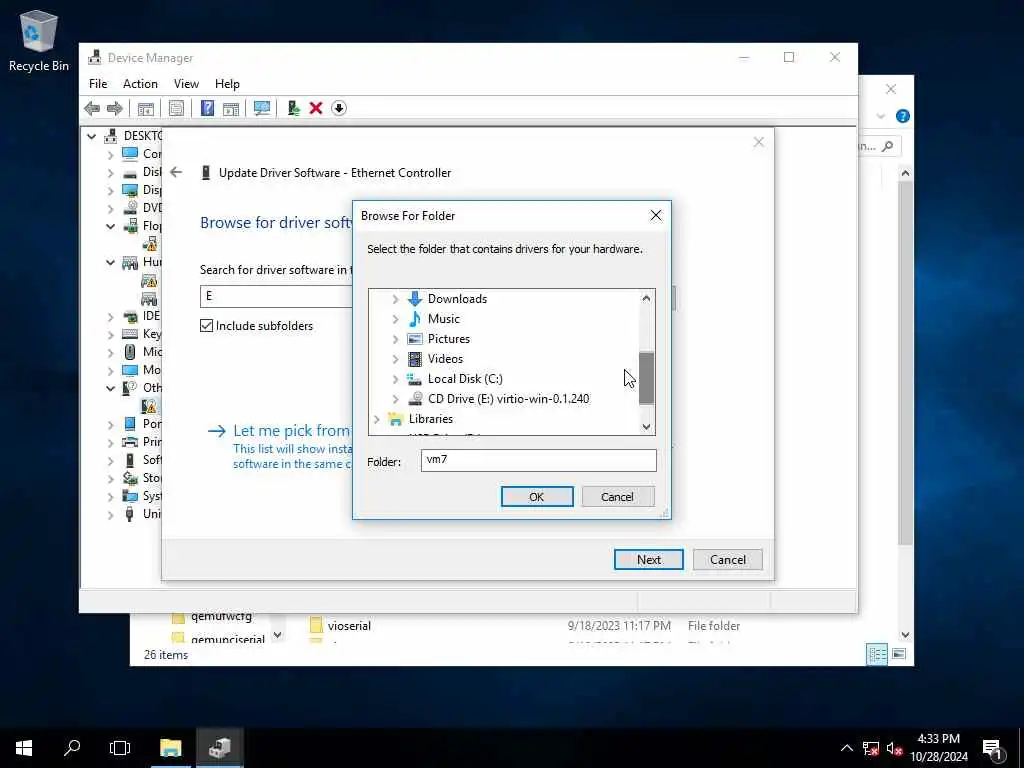Open the Help menu in Device Manager

(x=227, y=84)
